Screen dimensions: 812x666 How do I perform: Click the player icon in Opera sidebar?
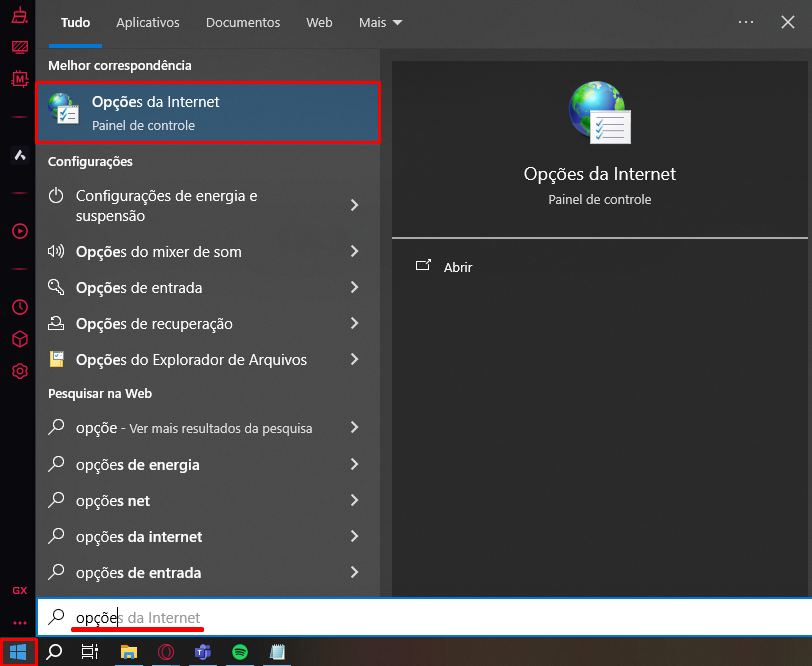click(19, 231)
